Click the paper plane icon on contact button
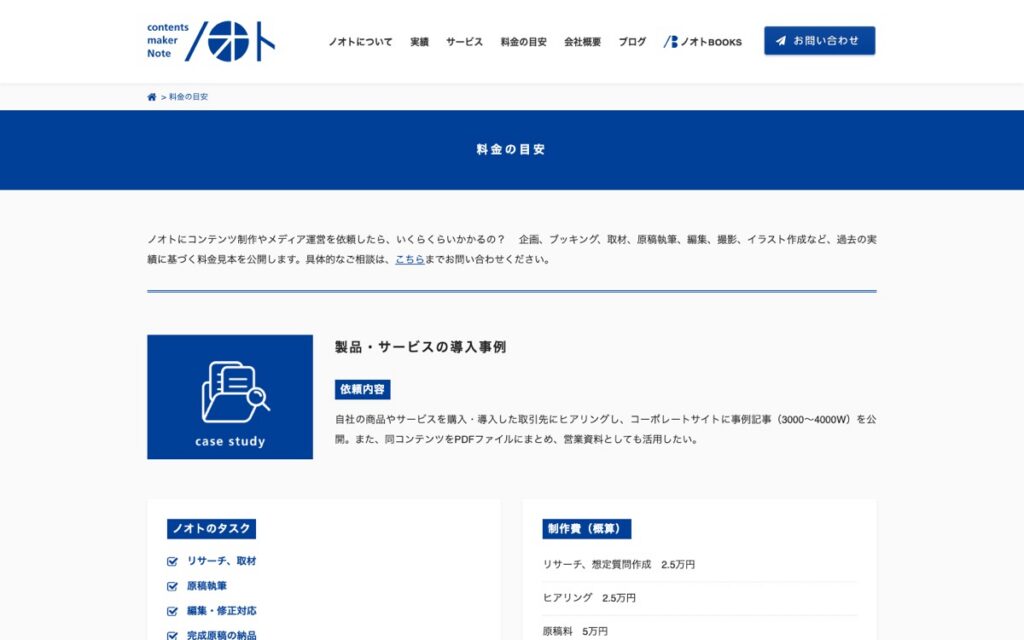 780,40
